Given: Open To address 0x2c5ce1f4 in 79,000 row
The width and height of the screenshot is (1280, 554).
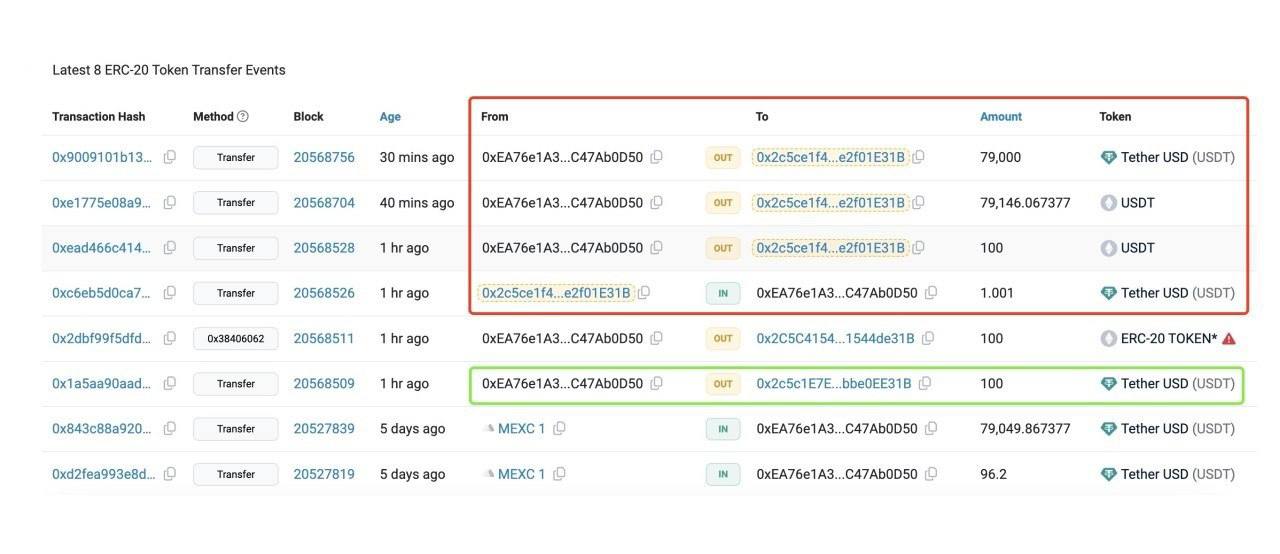Looking at the screenshot, I should click(830, 157).
